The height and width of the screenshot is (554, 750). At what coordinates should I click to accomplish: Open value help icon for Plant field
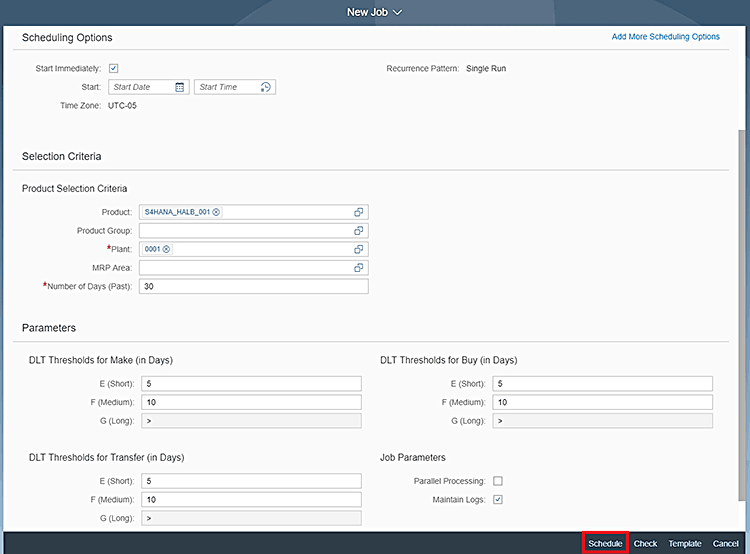pos(359,249)
